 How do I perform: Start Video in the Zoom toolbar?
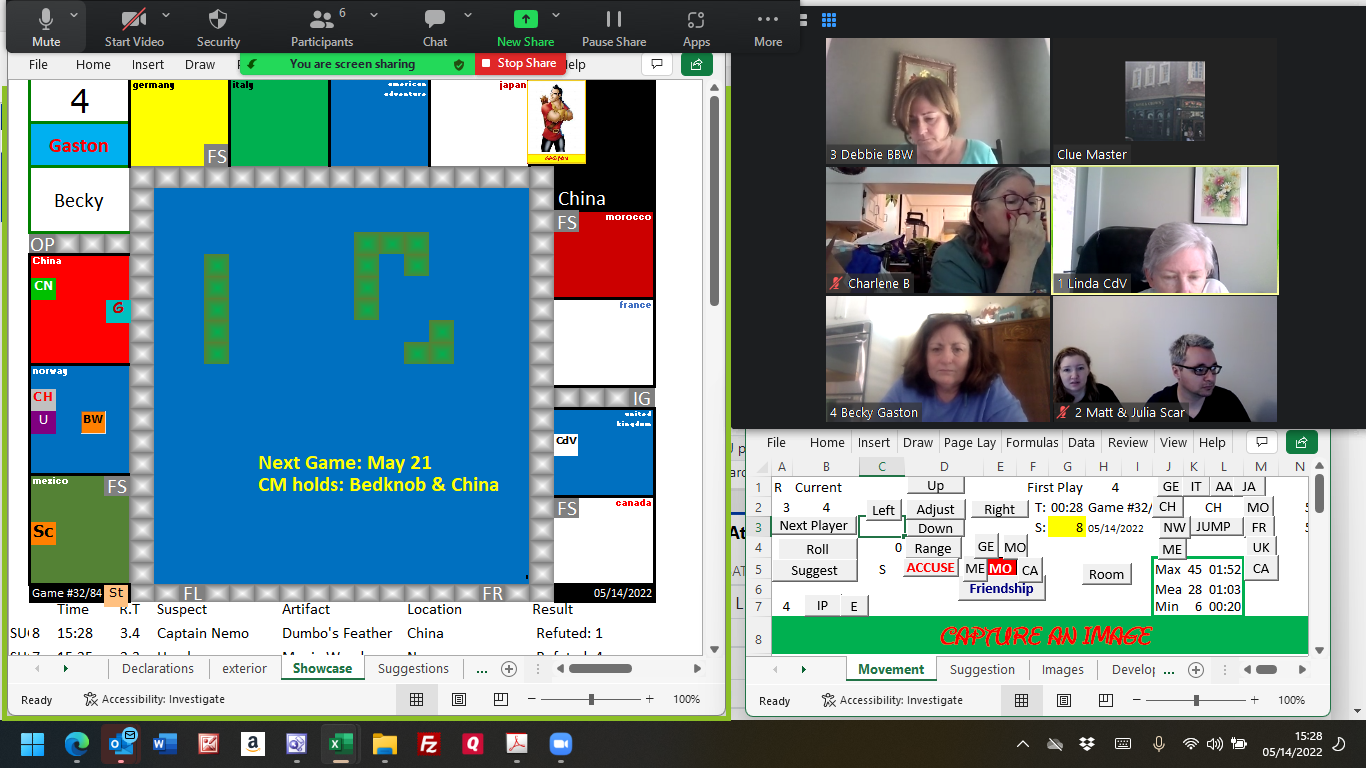coord(134,28)
